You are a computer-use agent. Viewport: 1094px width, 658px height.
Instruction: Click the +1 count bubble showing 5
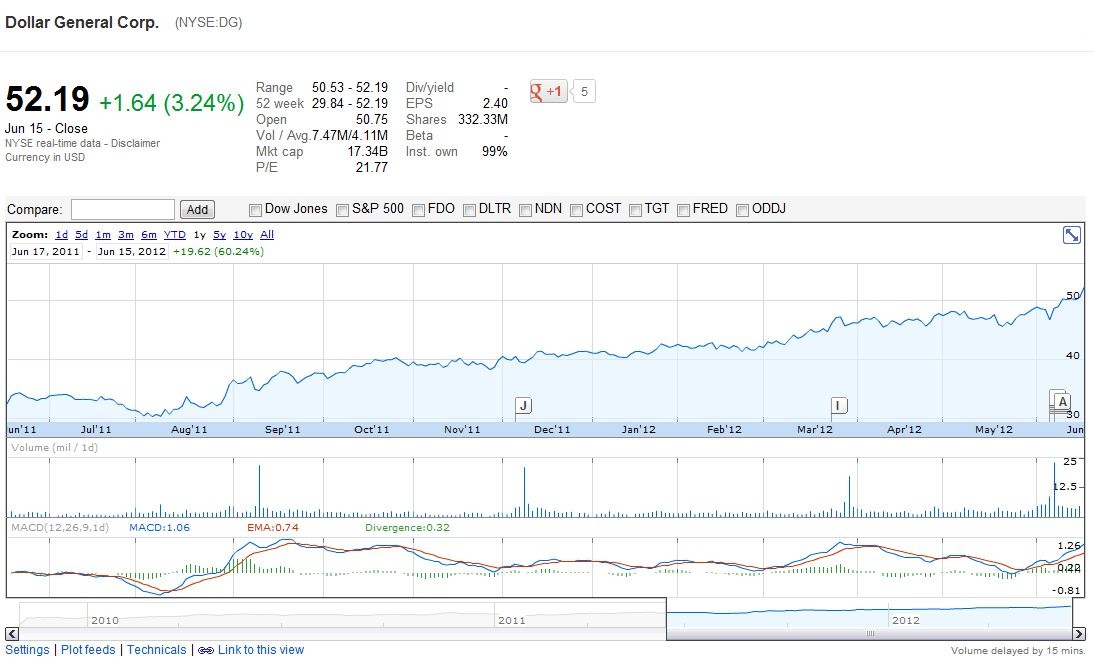(584, 91)
